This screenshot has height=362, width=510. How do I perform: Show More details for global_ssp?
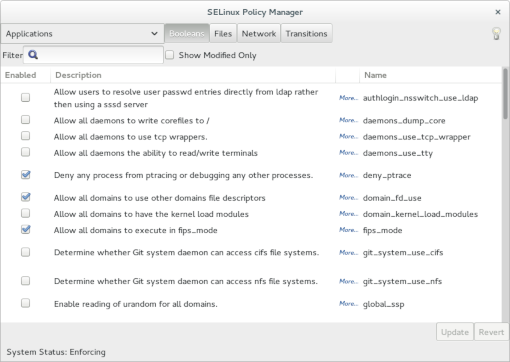[x=348, y=304]
